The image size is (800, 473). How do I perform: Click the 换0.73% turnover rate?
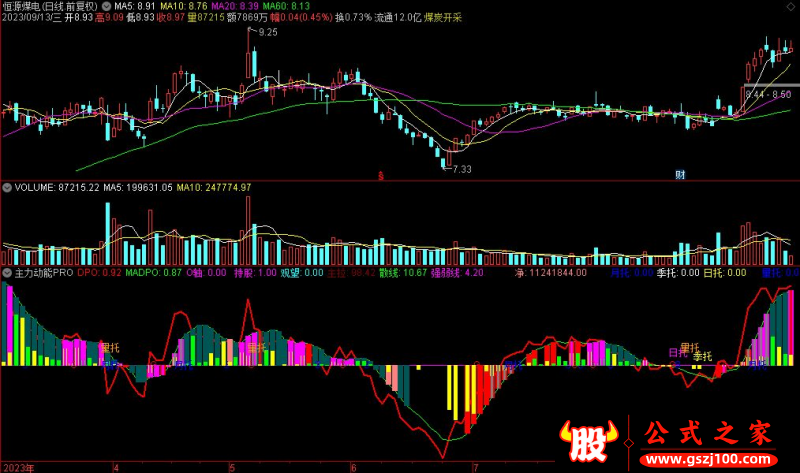(354, 17)
